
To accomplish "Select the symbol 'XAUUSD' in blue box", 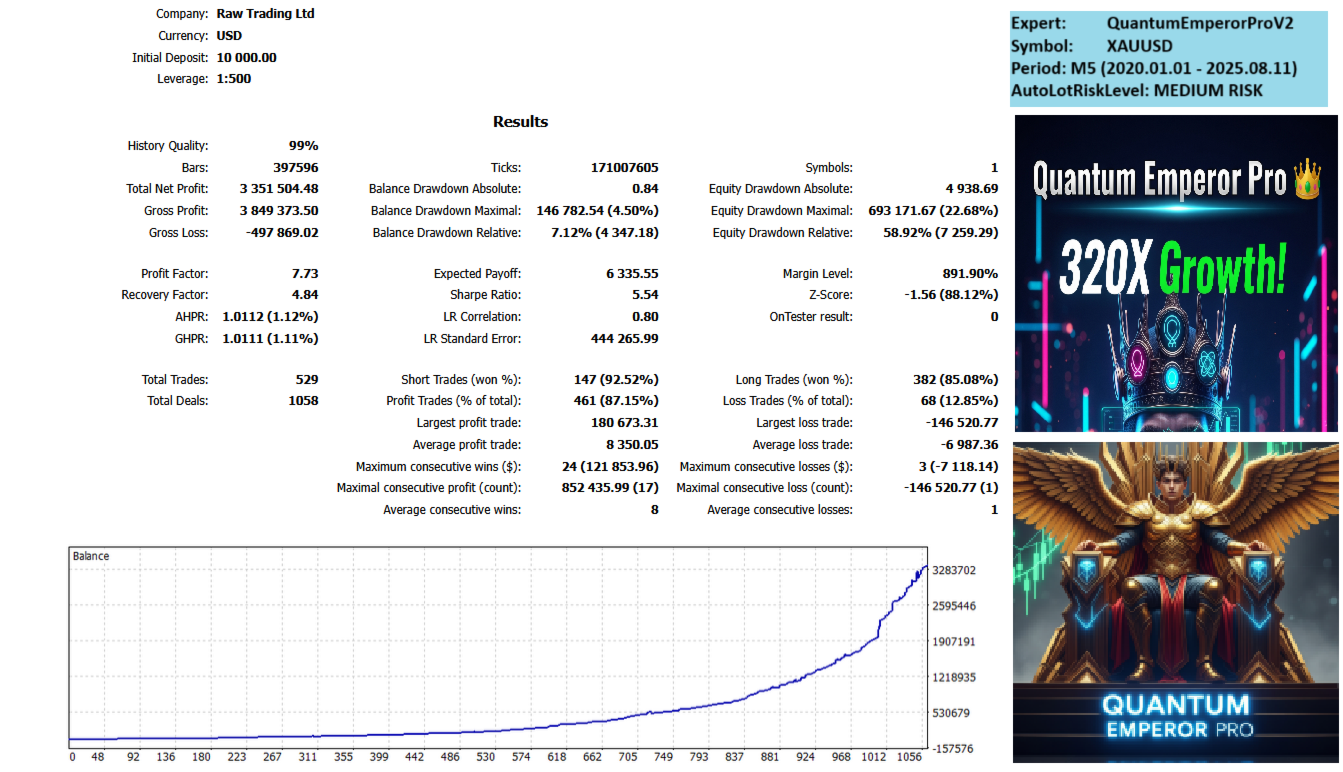I will click(1139, 46).
